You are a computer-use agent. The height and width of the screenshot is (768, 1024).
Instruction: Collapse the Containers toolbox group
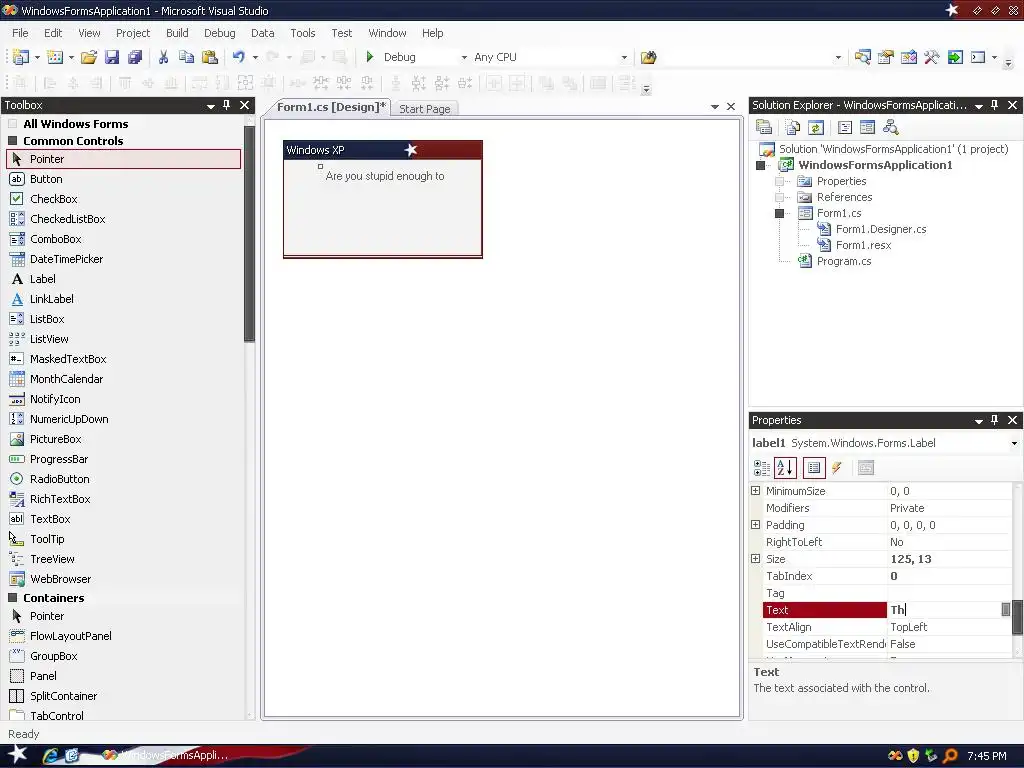(12, 598)
